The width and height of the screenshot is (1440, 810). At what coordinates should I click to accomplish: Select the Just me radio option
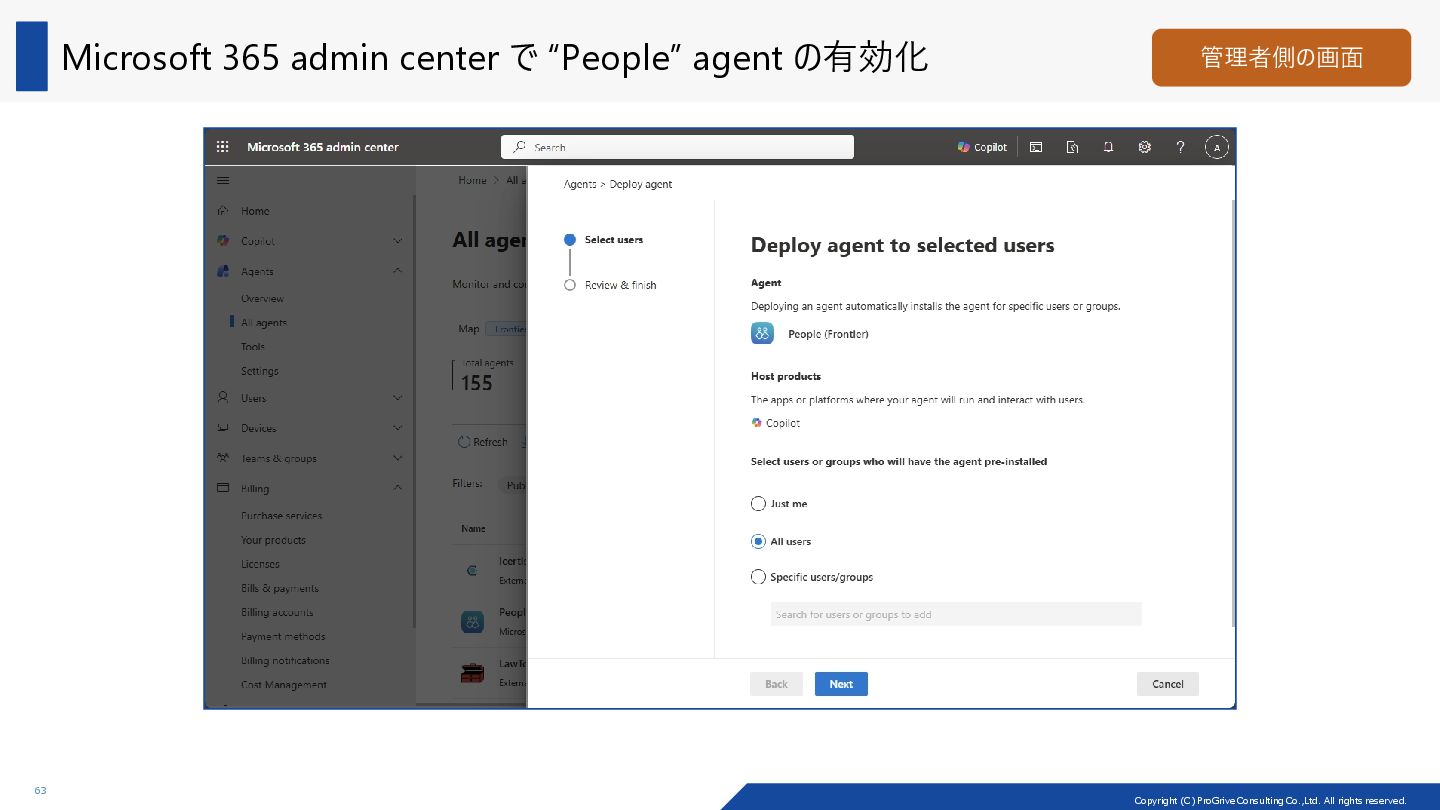(758, 504)
